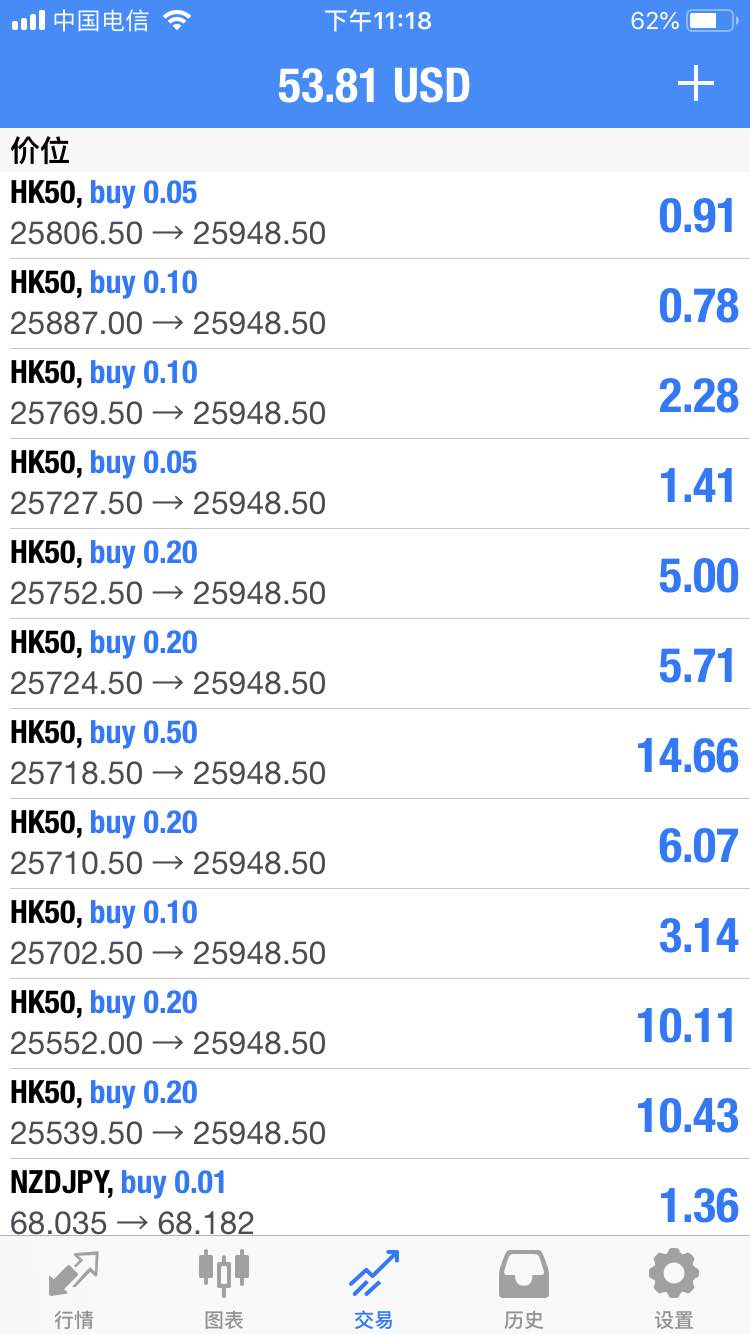
Task: Select HK50 position opened at 25539.50
Action: [375, 1114]
